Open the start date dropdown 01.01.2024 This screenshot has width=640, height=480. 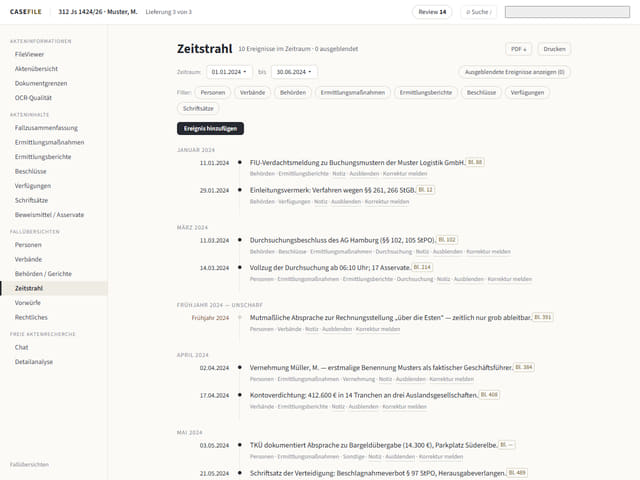pyautogui.click(x=229, y=72)
